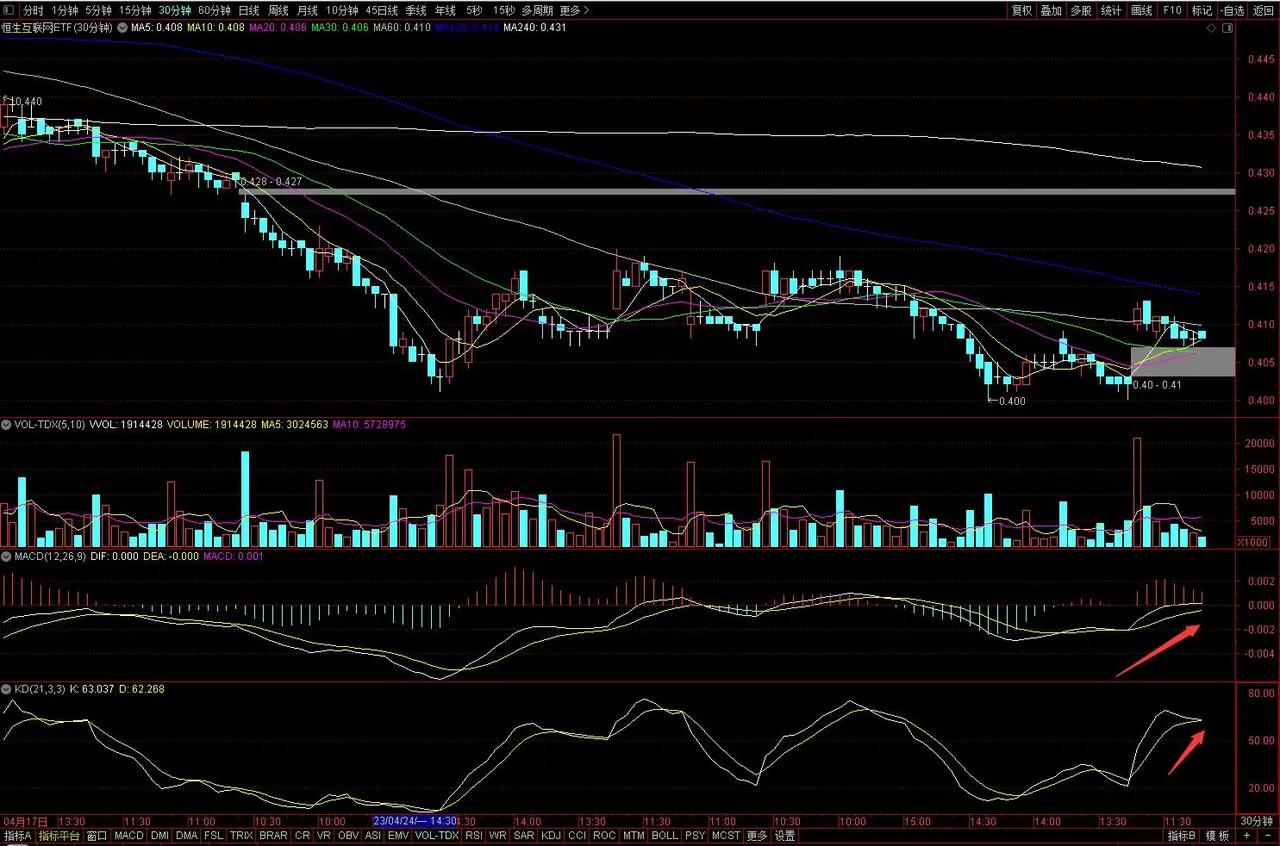Switch to 月线 monthly chart
Viewport: 1280px width, 846px height.
pyautogui.click(x=307, y=10)
